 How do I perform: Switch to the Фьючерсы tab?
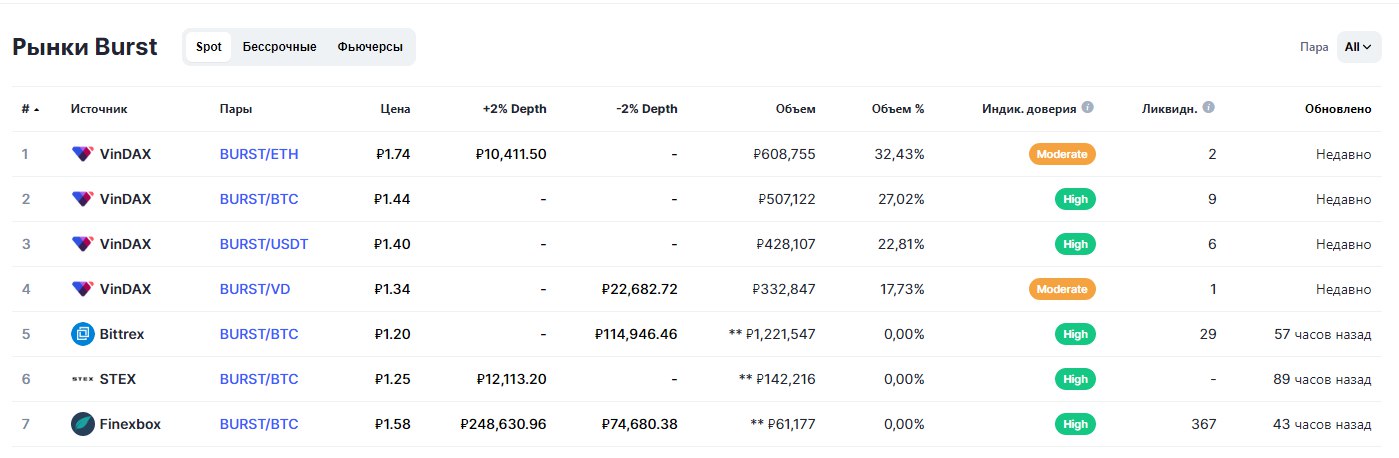pos(370,47)
